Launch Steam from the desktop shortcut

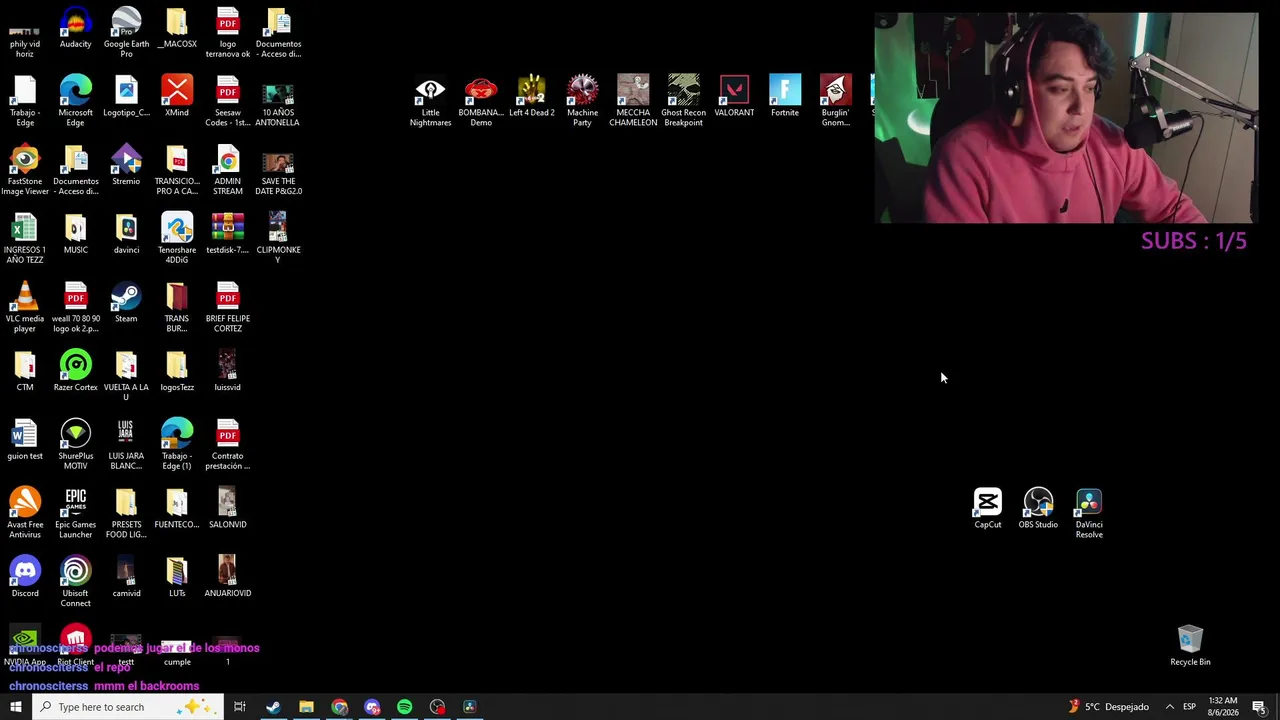coord(126,304)
